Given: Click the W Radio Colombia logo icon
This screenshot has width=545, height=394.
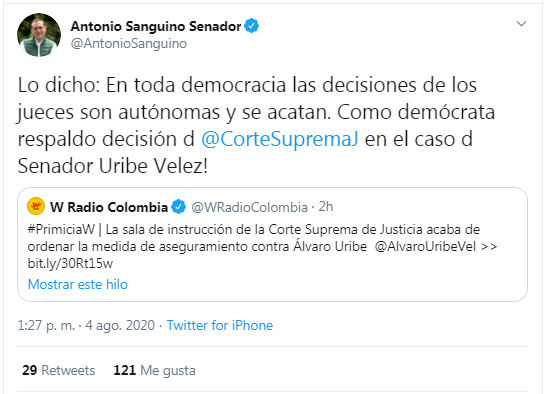Looking at the screenshot, I should coord(36,206).
